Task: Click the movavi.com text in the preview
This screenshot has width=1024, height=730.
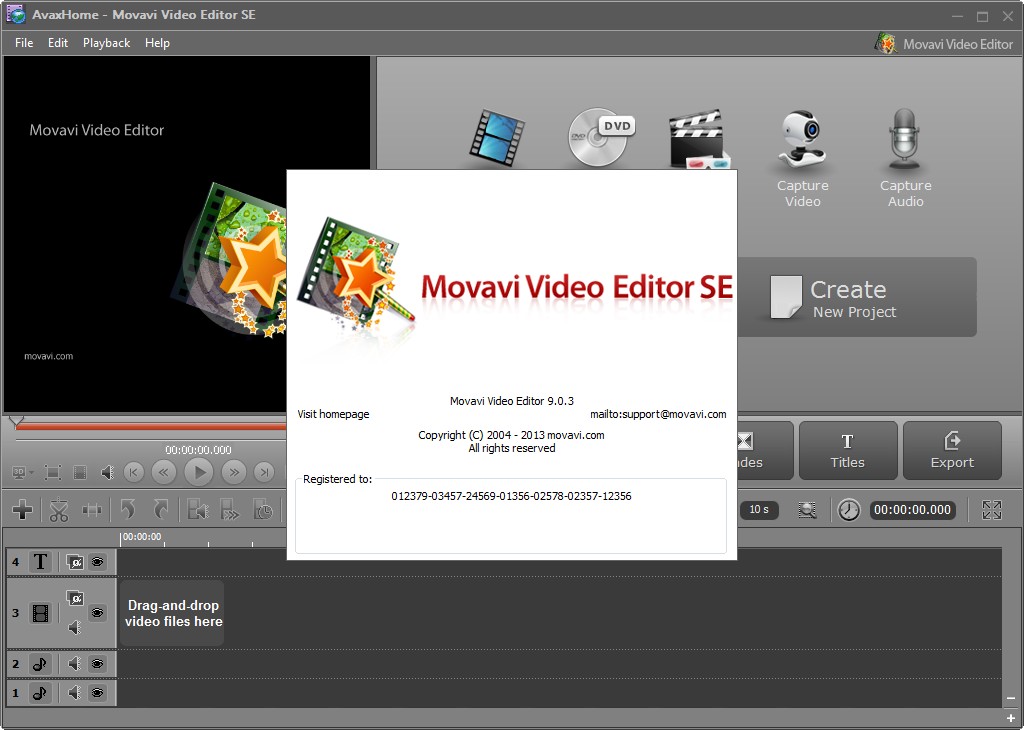Action: [x=48, y=356]
